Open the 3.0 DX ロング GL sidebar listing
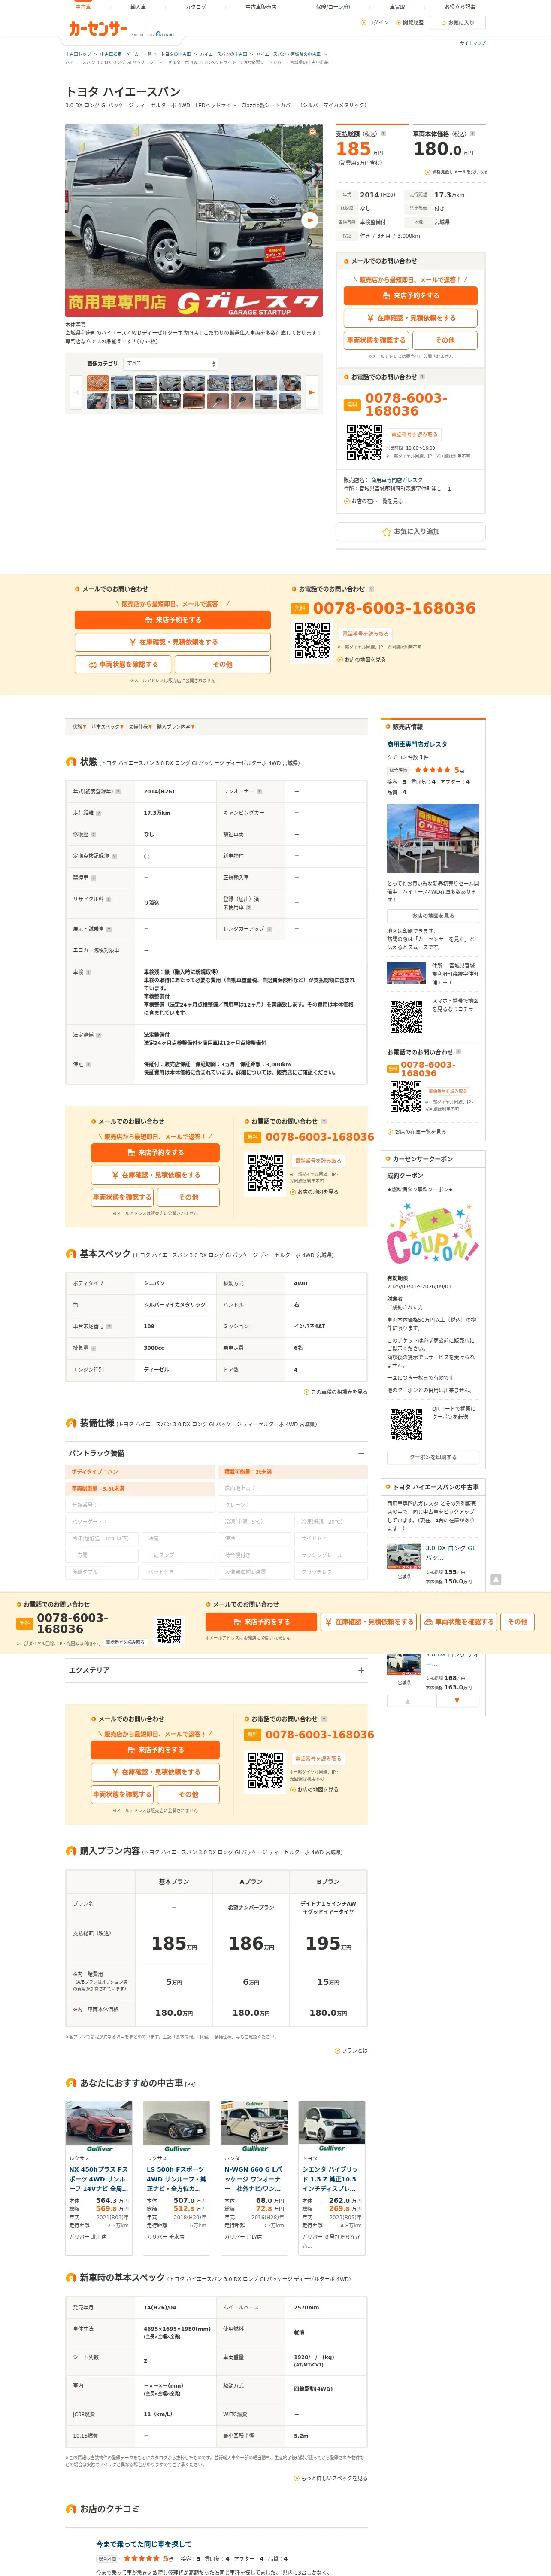551x2576 pixels. pos(433,1563)
